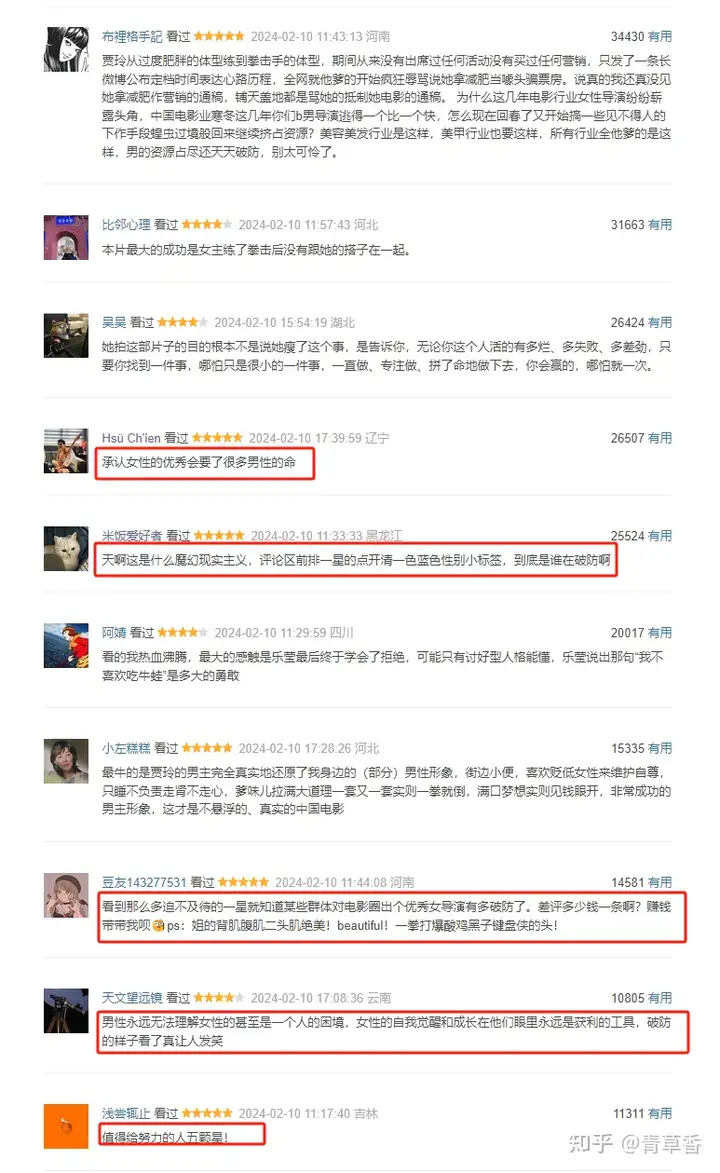Vote 有用 on 浅尝辄止 review
The width and height of the screenshot is (720, 1173).
659,1113
